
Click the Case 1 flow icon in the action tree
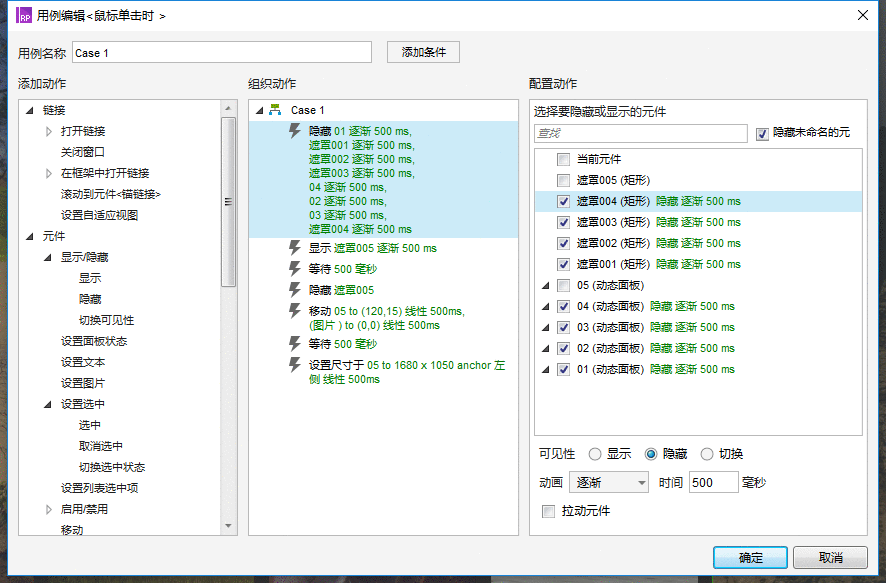[275, 110]
